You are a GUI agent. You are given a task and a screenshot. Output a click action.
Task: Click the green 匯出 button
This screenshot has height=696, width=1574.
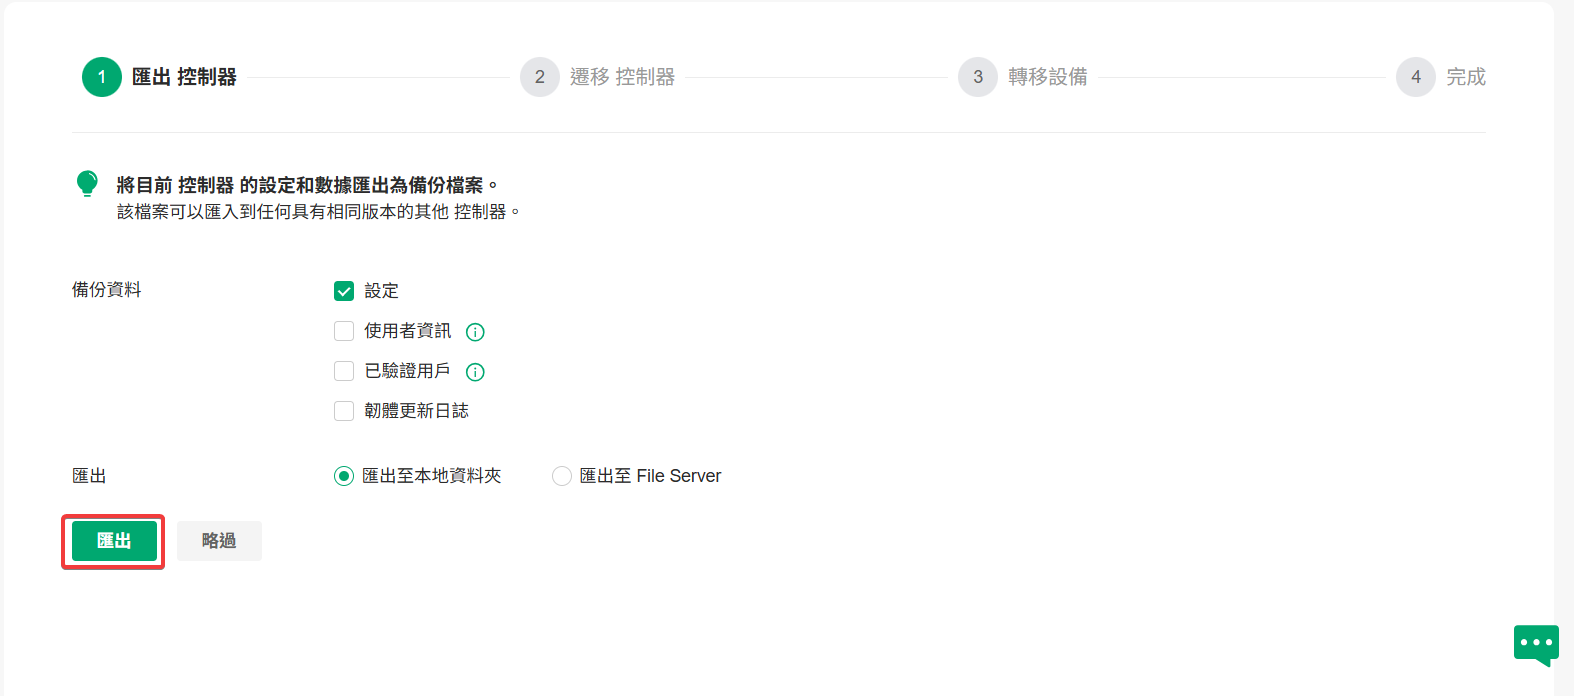114,541
